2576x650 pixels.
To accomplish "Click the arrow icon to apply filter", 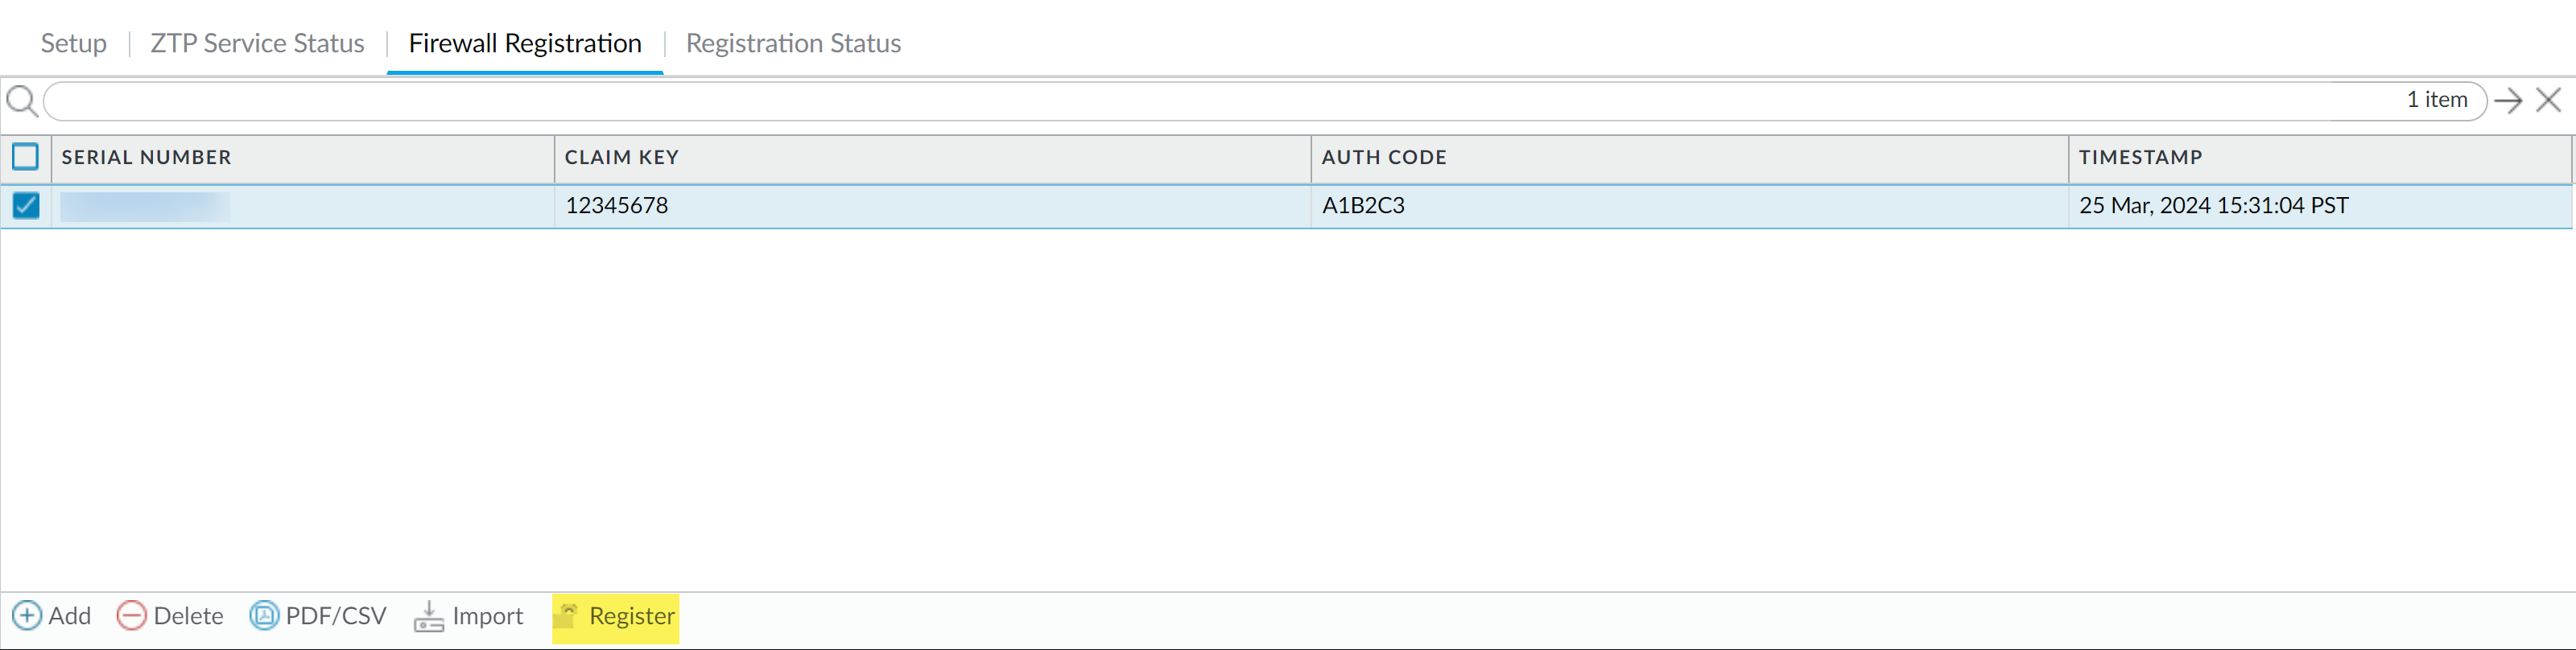I will pos(2508,101).
